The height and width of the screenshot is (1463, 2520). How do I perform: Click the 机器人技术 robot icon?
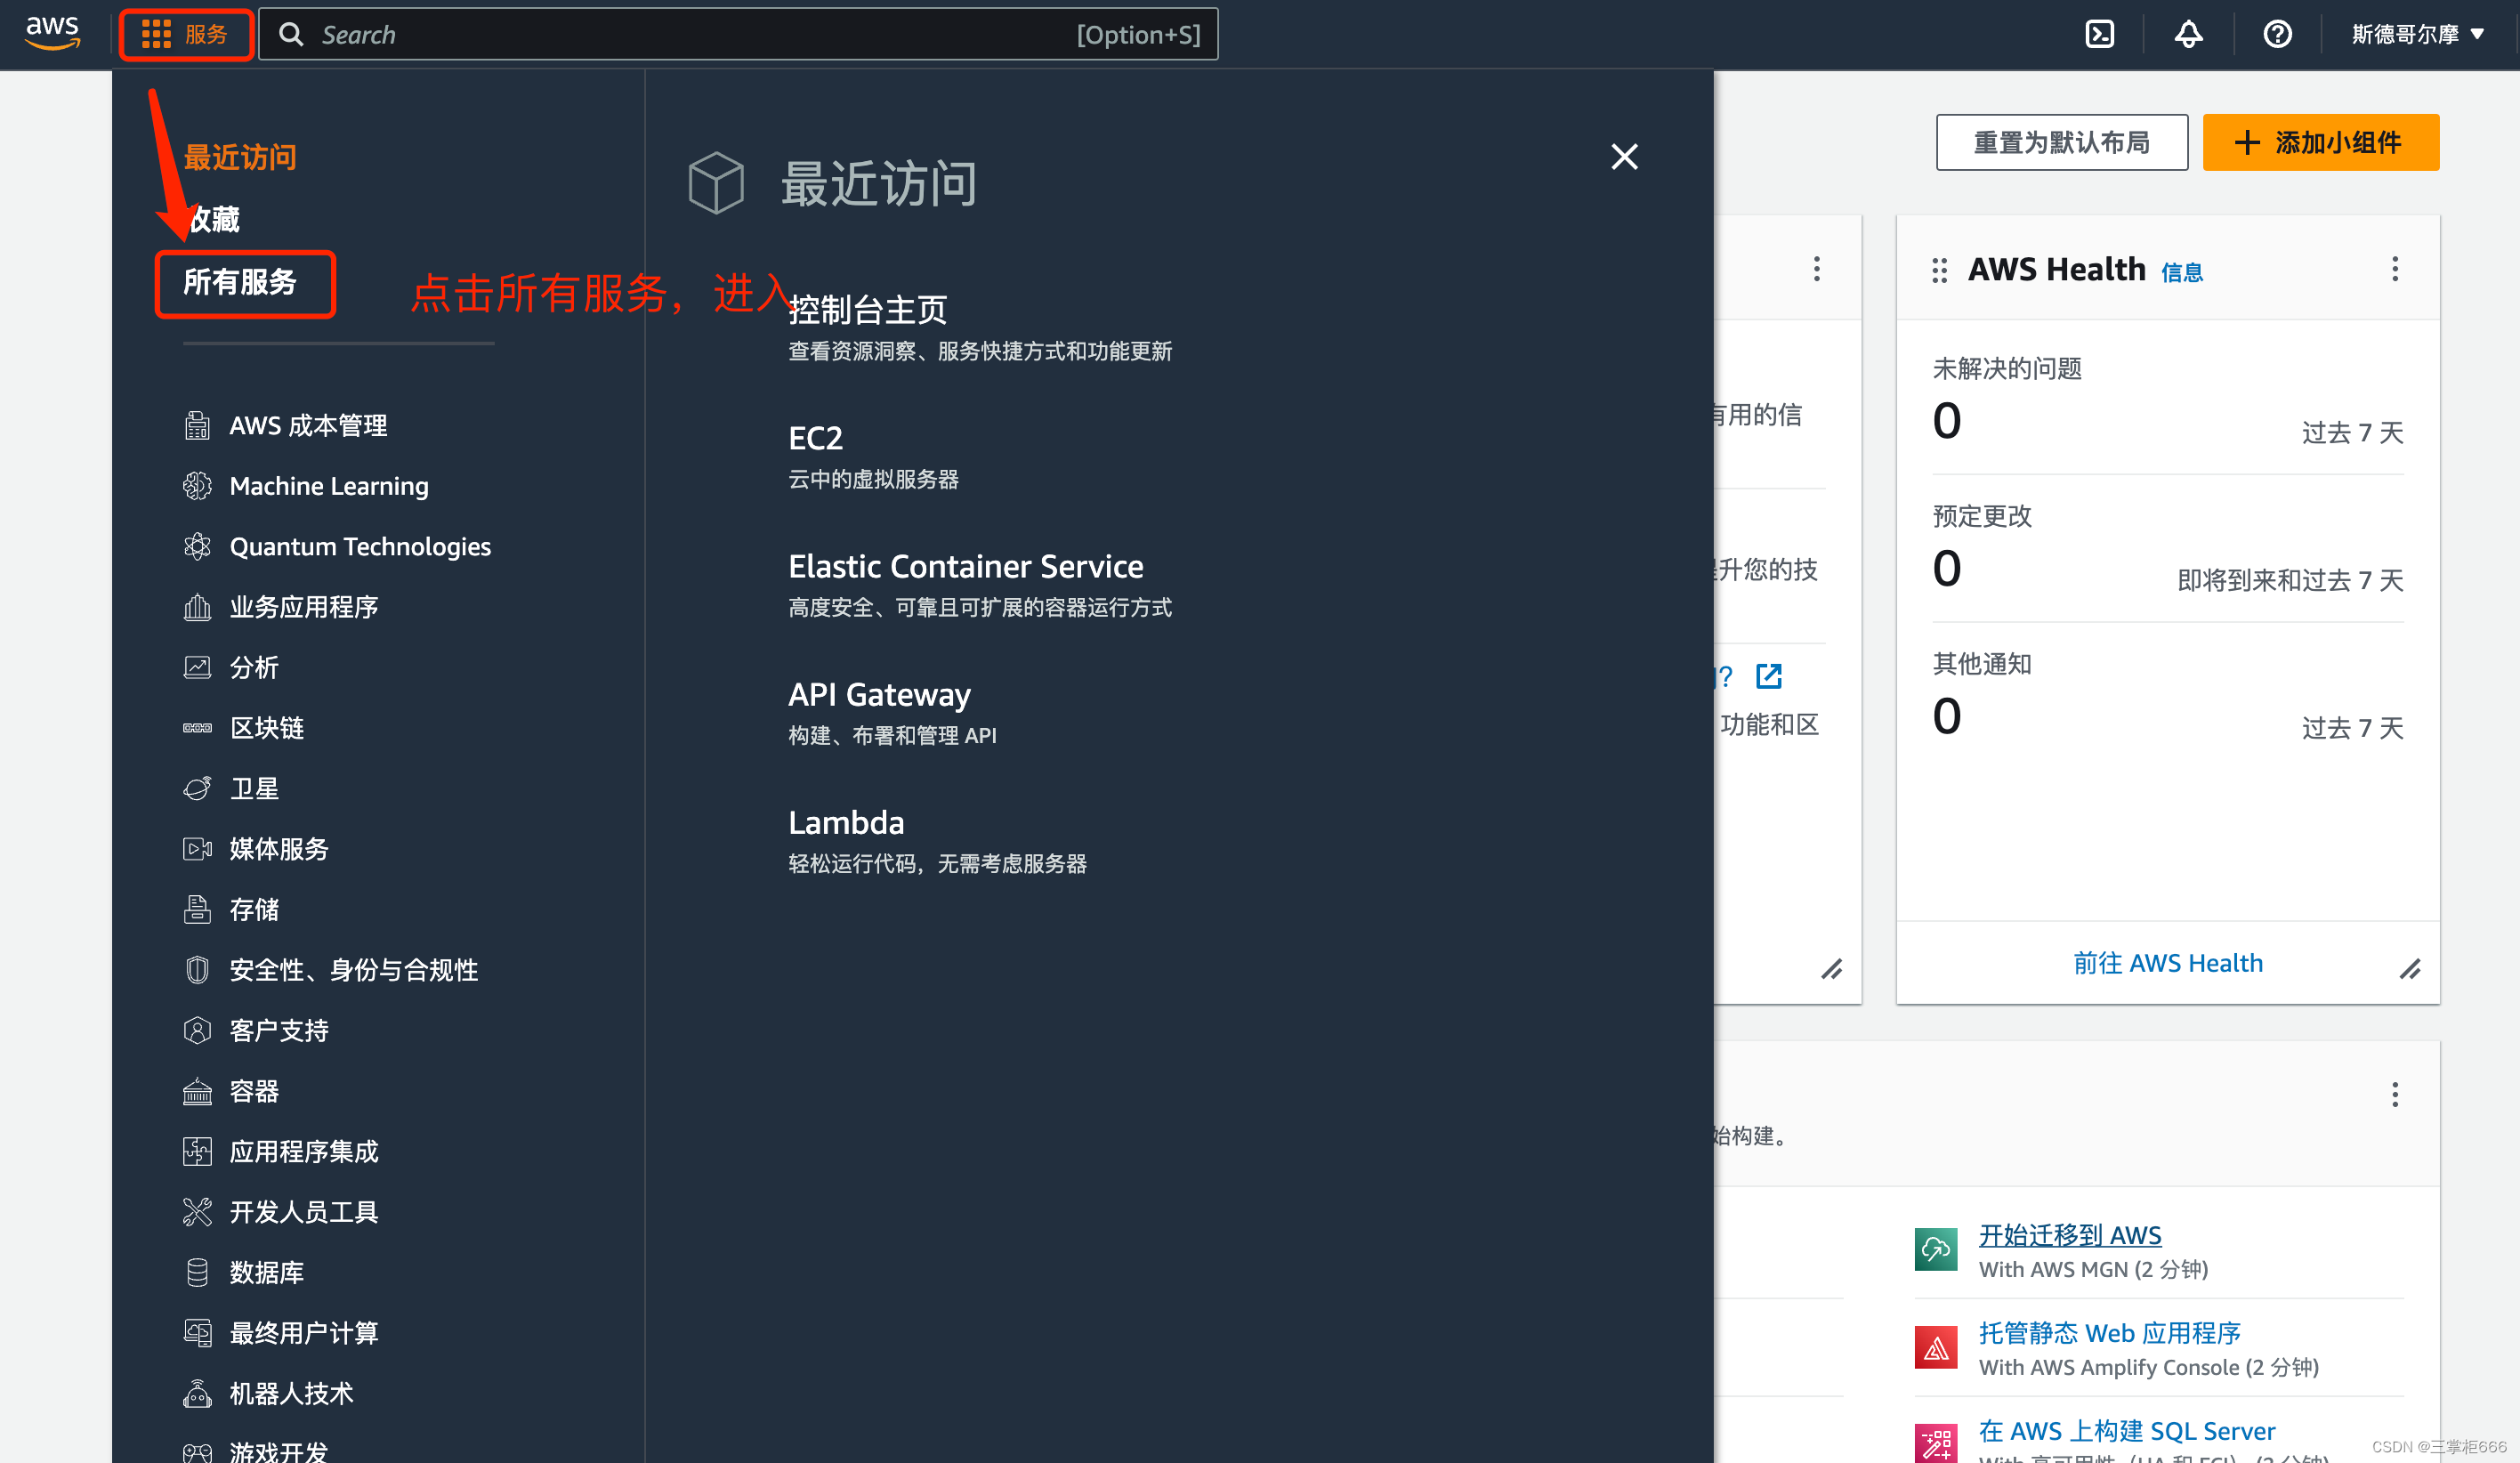[197, 1393]
